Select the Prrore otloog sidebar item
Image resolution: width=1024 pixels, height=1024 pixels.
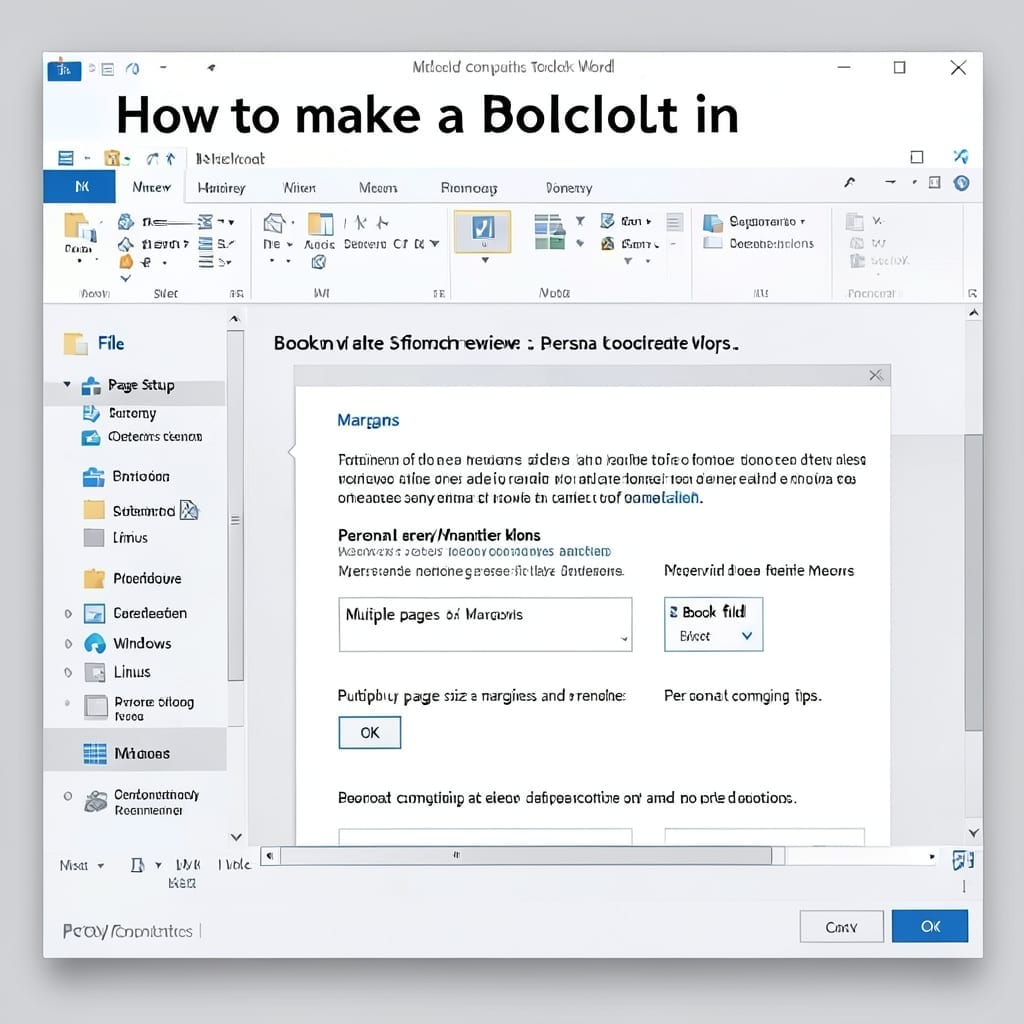139,708
